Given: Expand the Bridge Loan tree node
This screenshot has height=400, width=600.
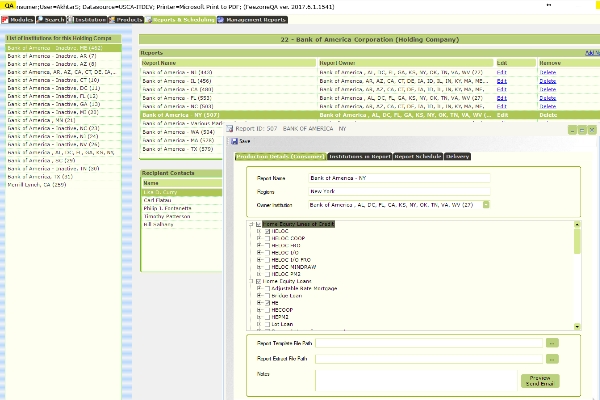Looking at the screenshot, I should coord(259,296).
